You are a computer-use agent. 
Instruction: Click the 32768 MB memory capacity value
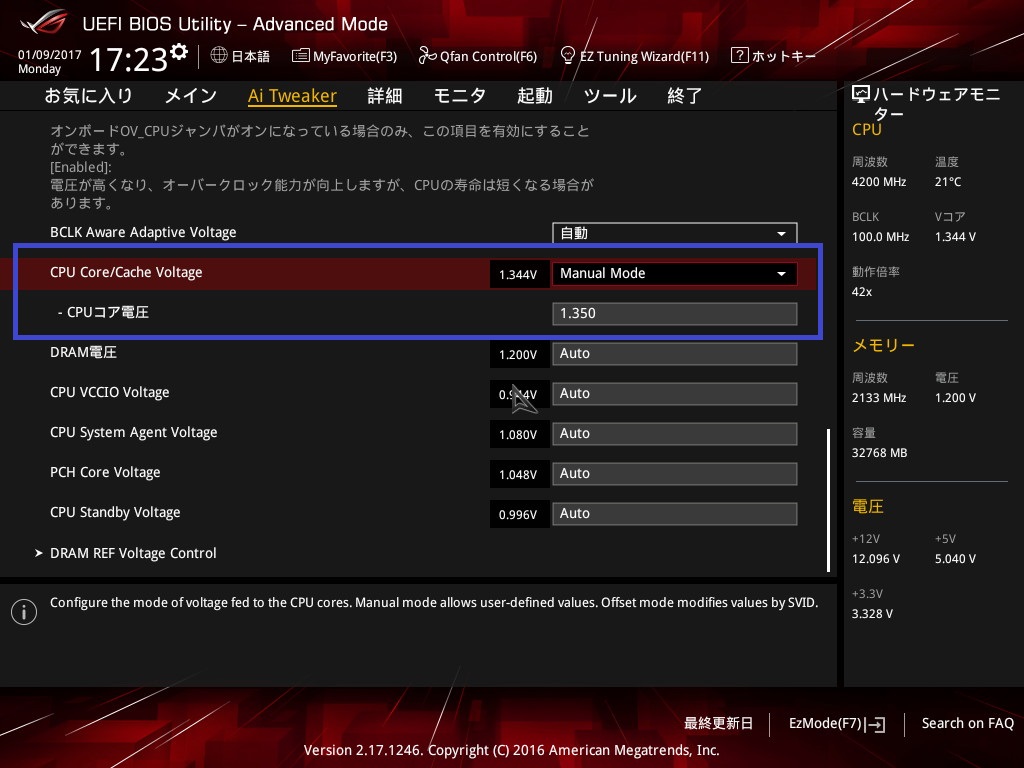(x=879, y=453)
